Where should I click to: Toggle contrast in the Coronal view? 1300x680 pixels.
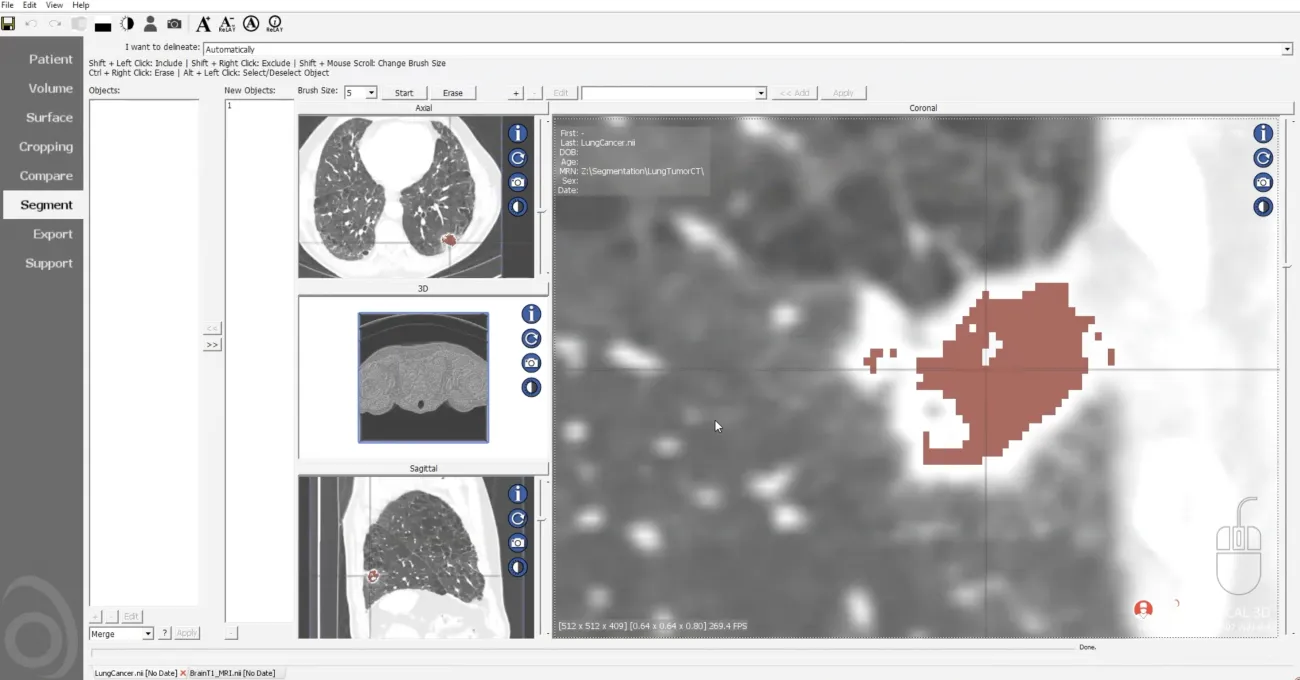[1263, 207]
